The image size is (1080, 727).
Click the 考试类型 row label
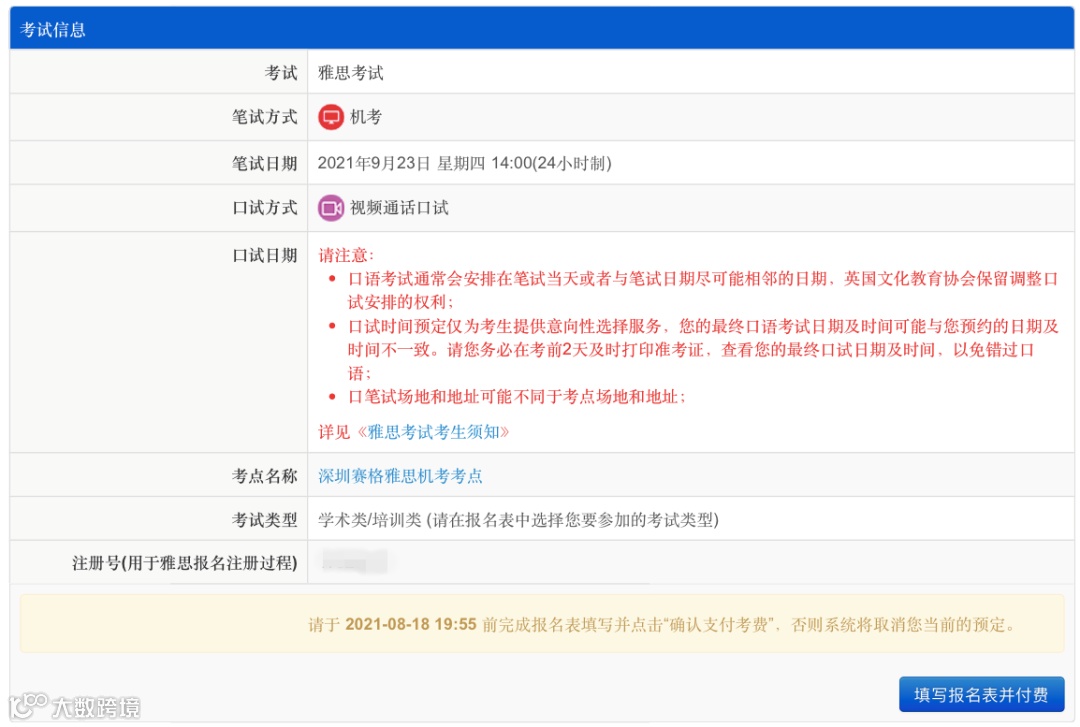point(264,520)
